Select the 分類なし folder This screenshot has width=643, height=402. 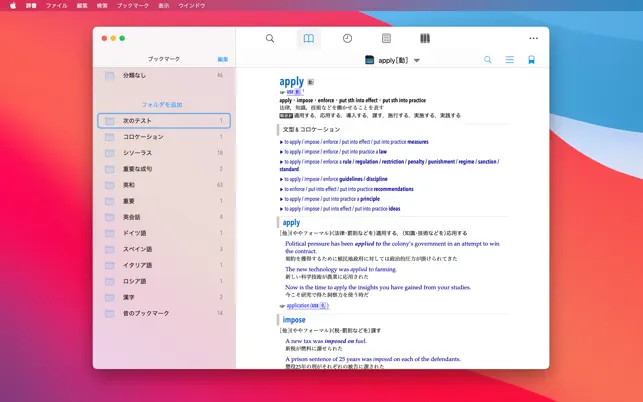(x=164, y=75)
